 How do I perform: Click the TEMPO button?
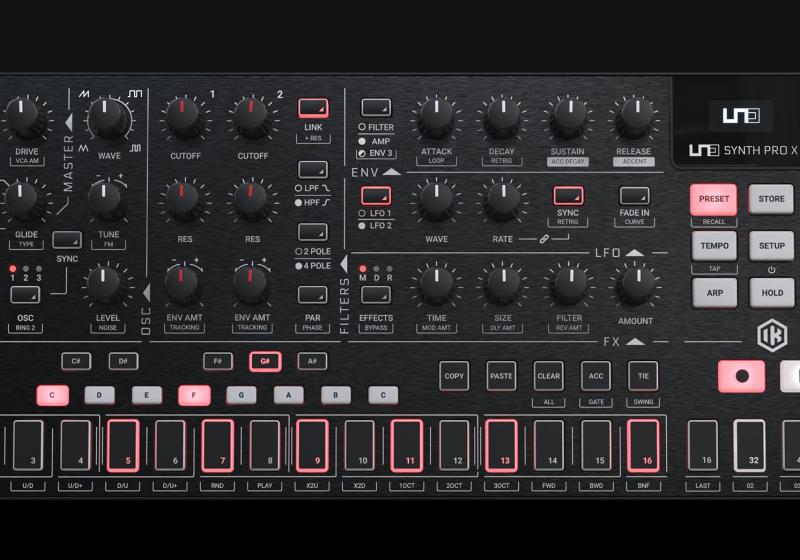pyautogui.click(x=714, y=246)
